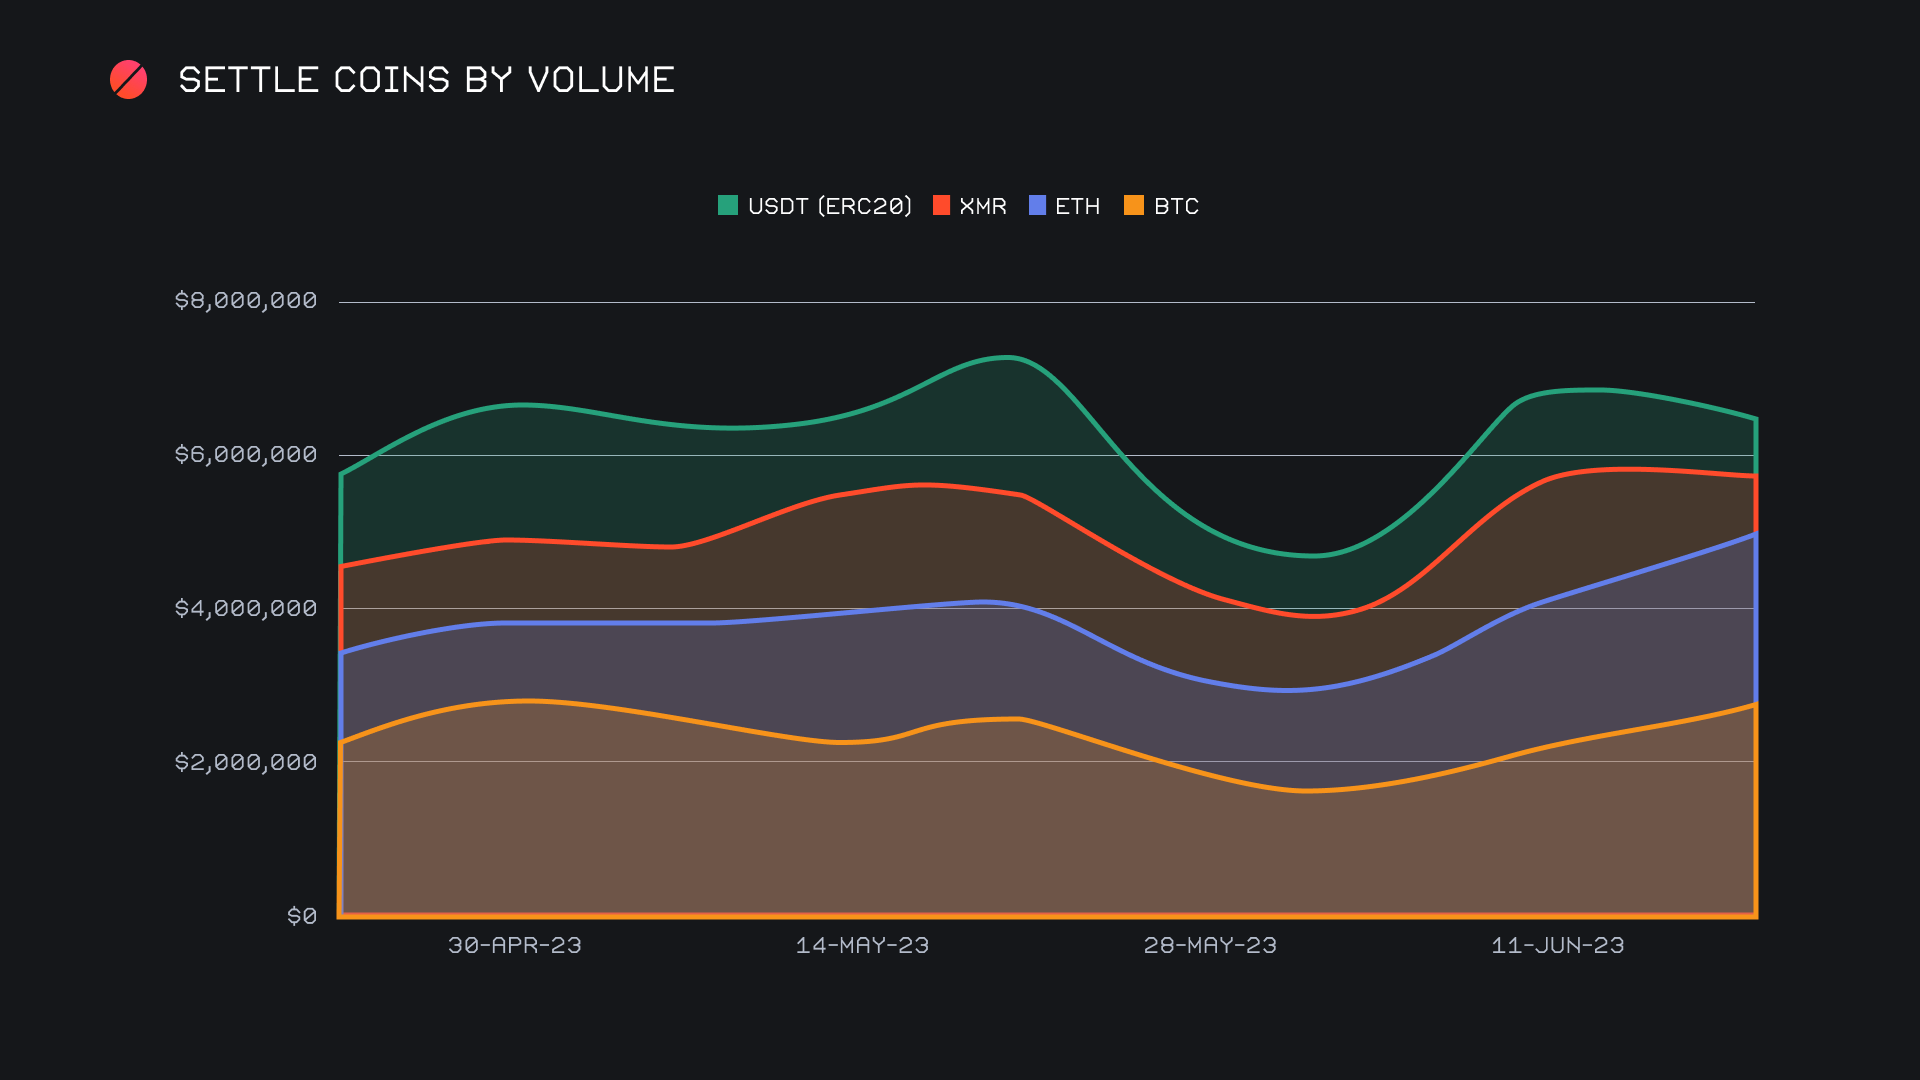This screenshot has width=1920, height=1080.
Task: Click the blue ETH legend swatch
Action: click(1037, 206)
